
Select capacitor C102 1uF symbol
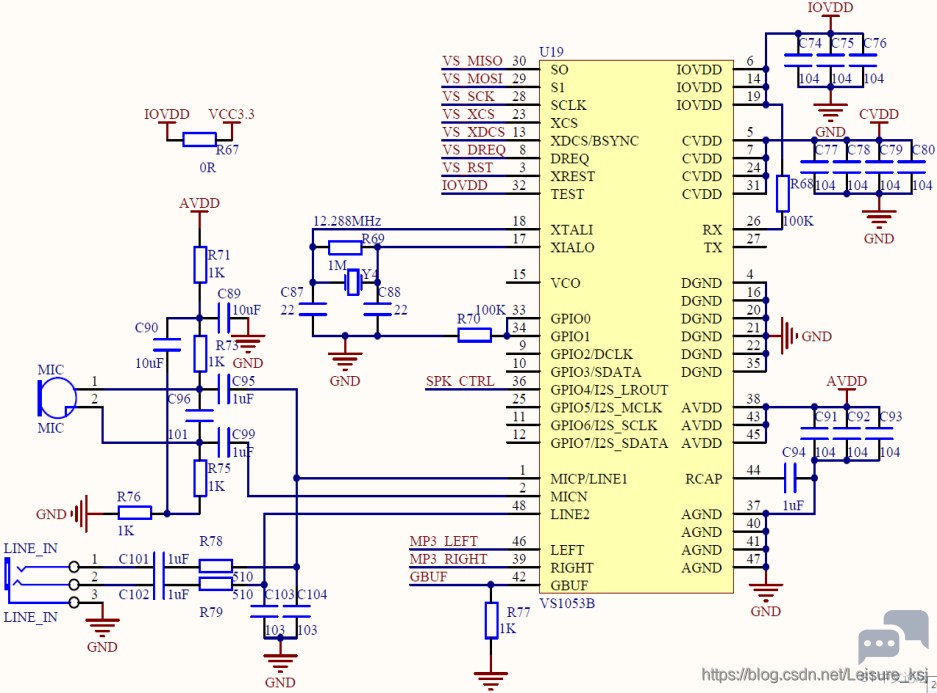pos(159,584)
